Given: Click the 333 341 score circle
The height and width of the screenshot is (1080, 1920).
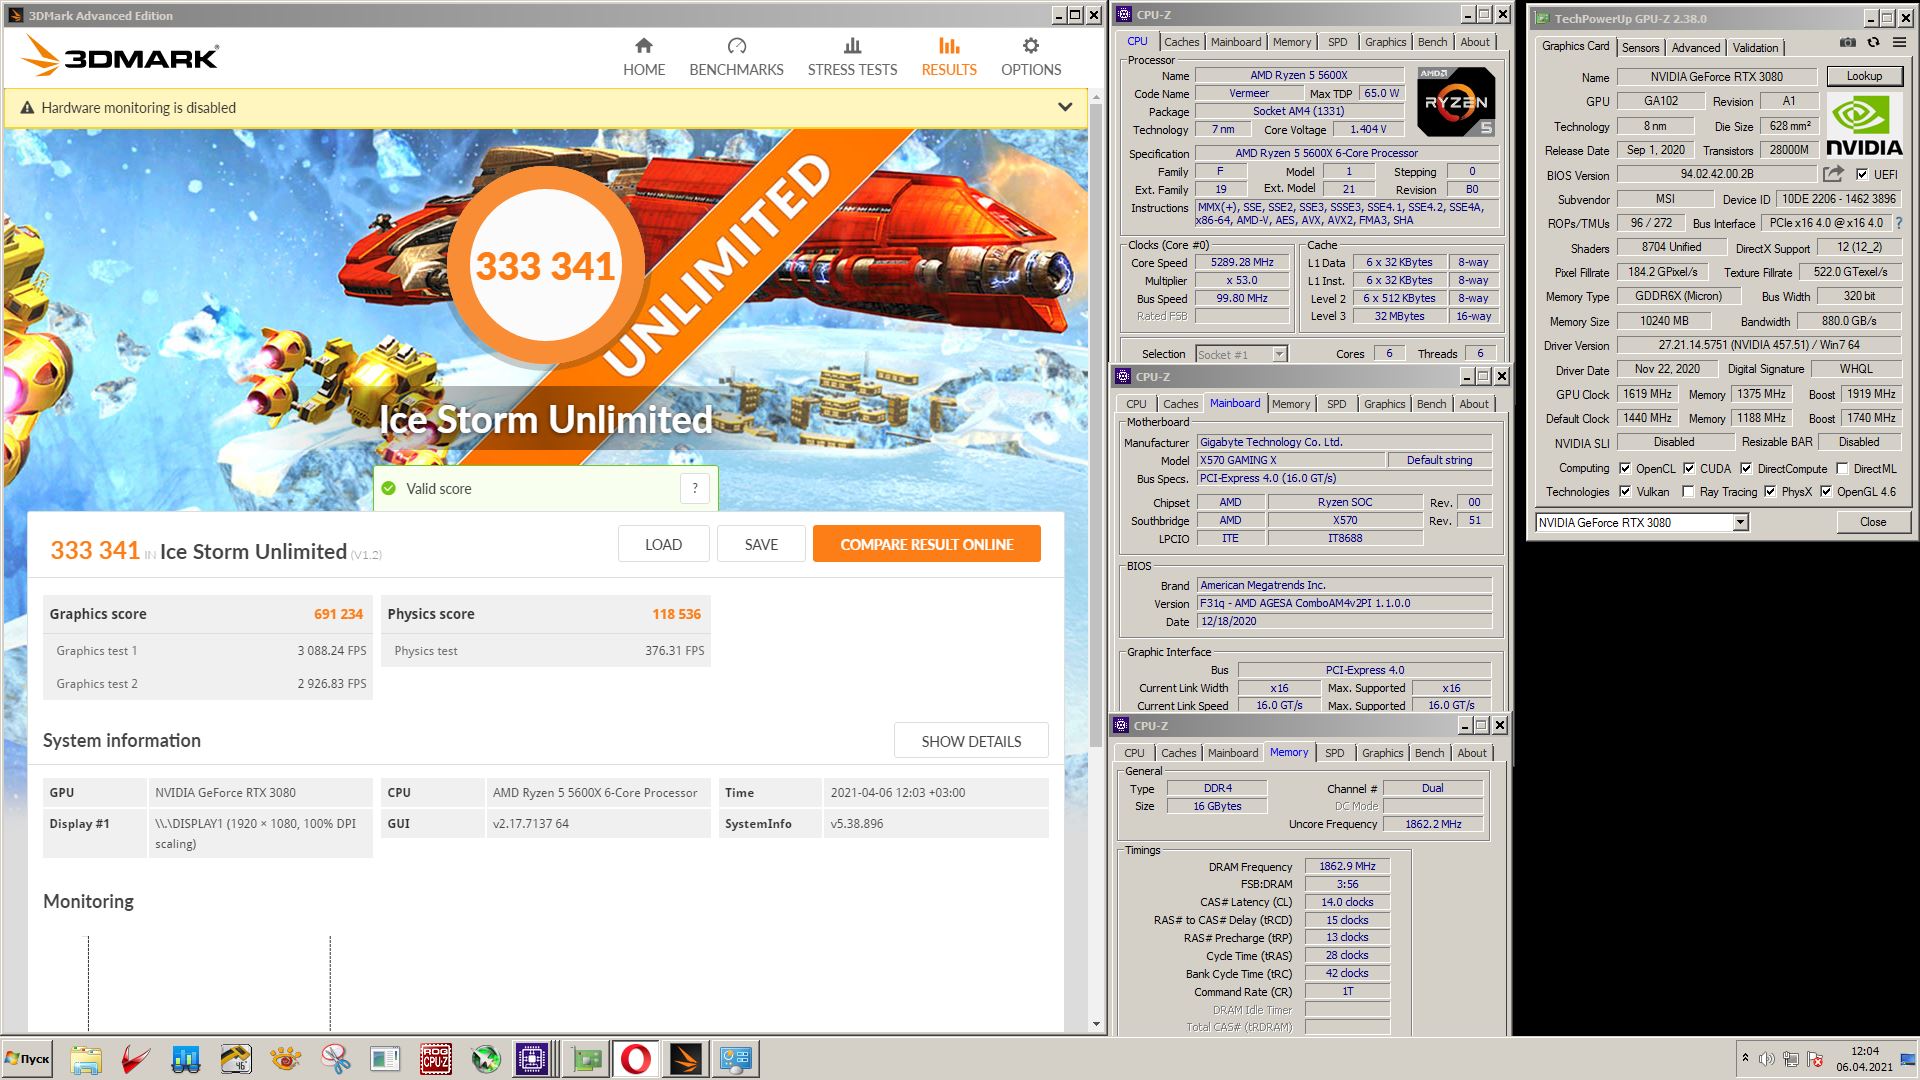Looking at the screenshot, I should pos(545,266).
